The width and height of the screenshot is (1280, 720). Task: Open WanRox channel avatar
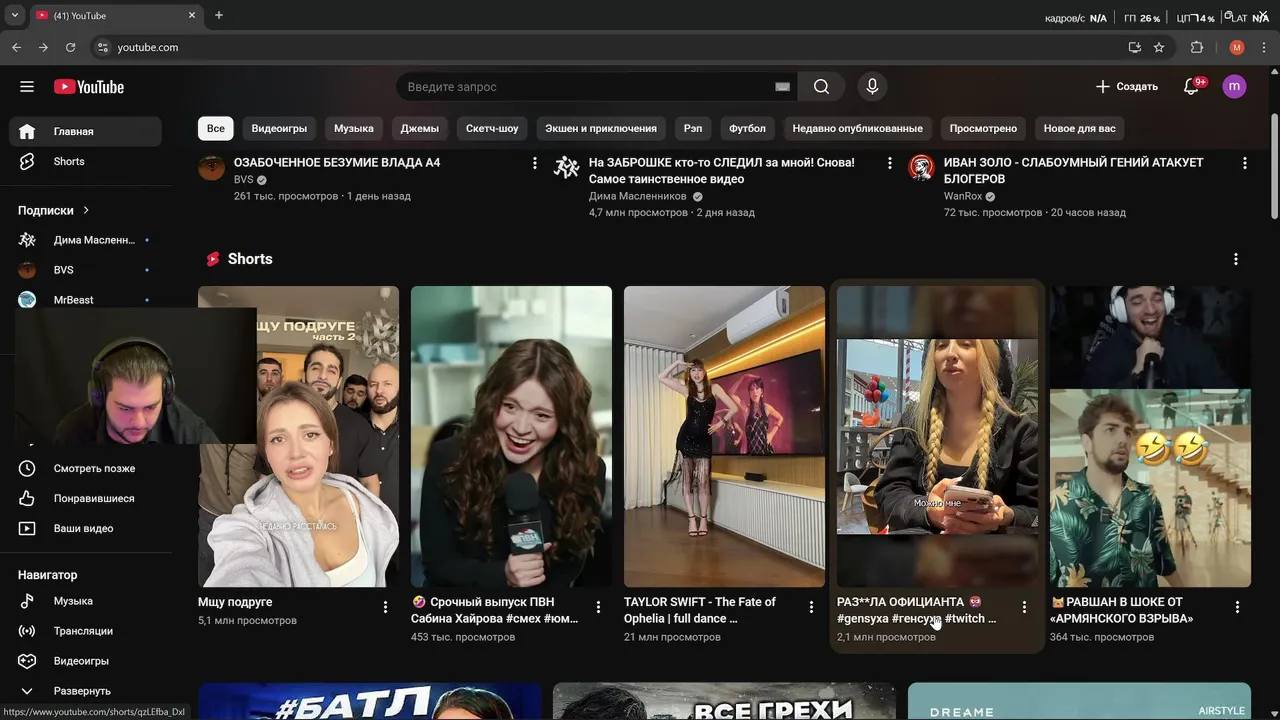[x=921, y=167]
